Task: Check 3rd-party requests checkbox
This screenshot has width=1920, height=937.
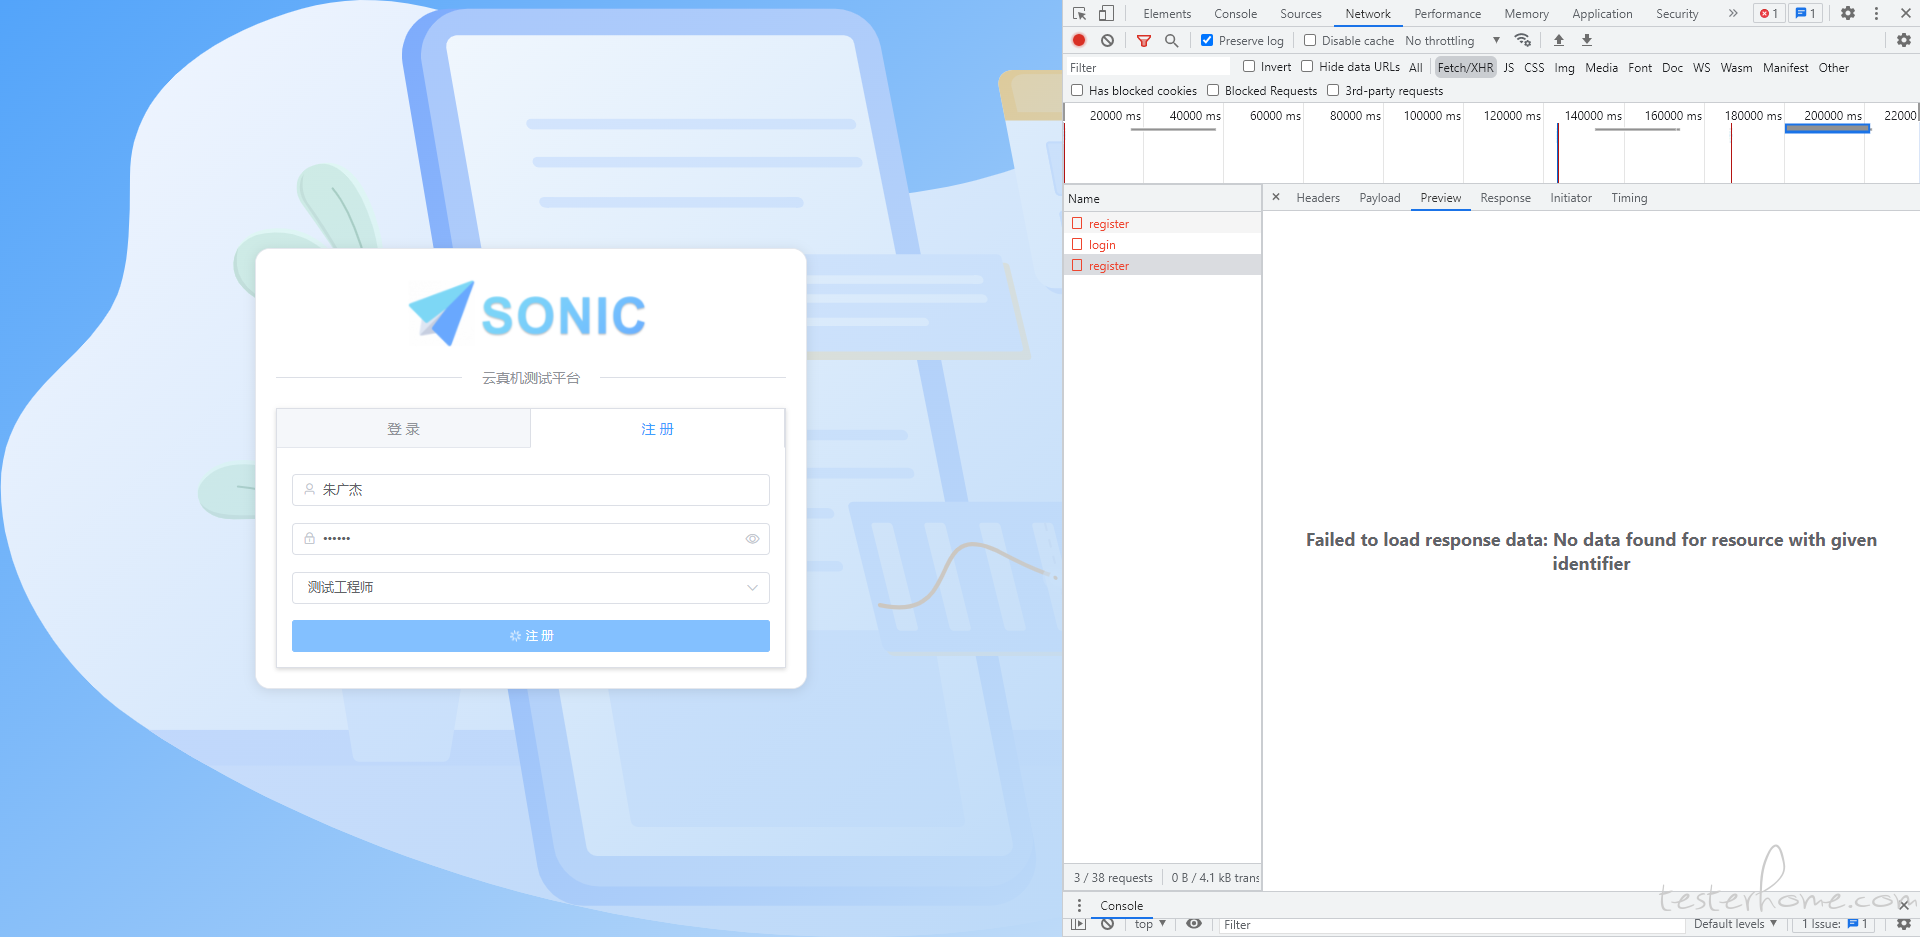Action: [x=1333, y=90]
